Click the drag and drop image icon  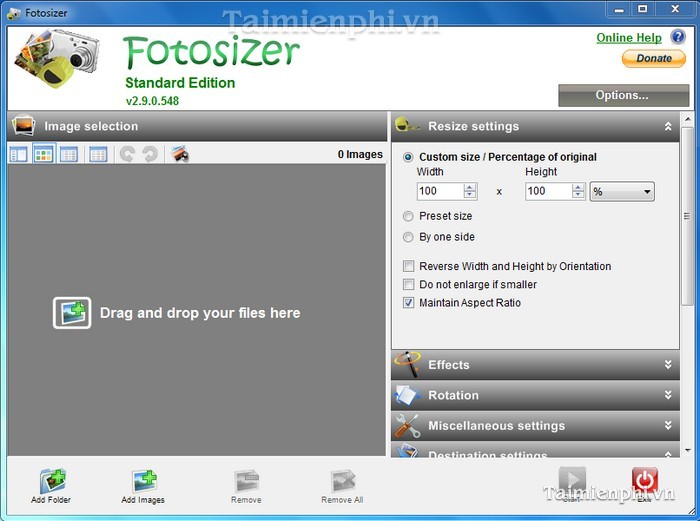coord(72,313)
